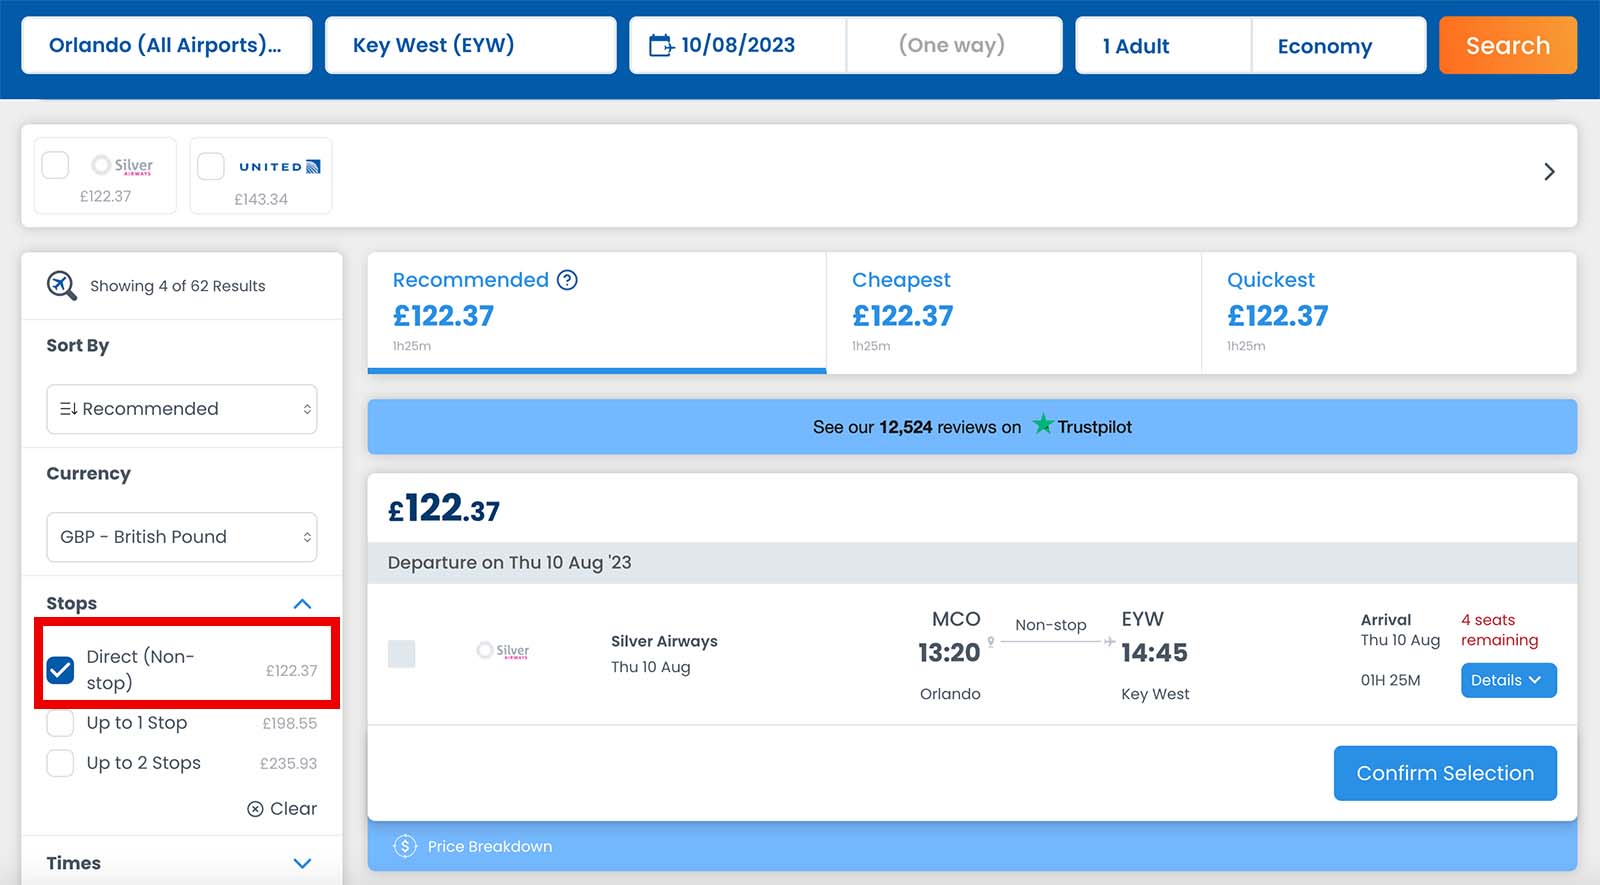Open the Sort By Recommended dropdown

click(x=182, y=409)
